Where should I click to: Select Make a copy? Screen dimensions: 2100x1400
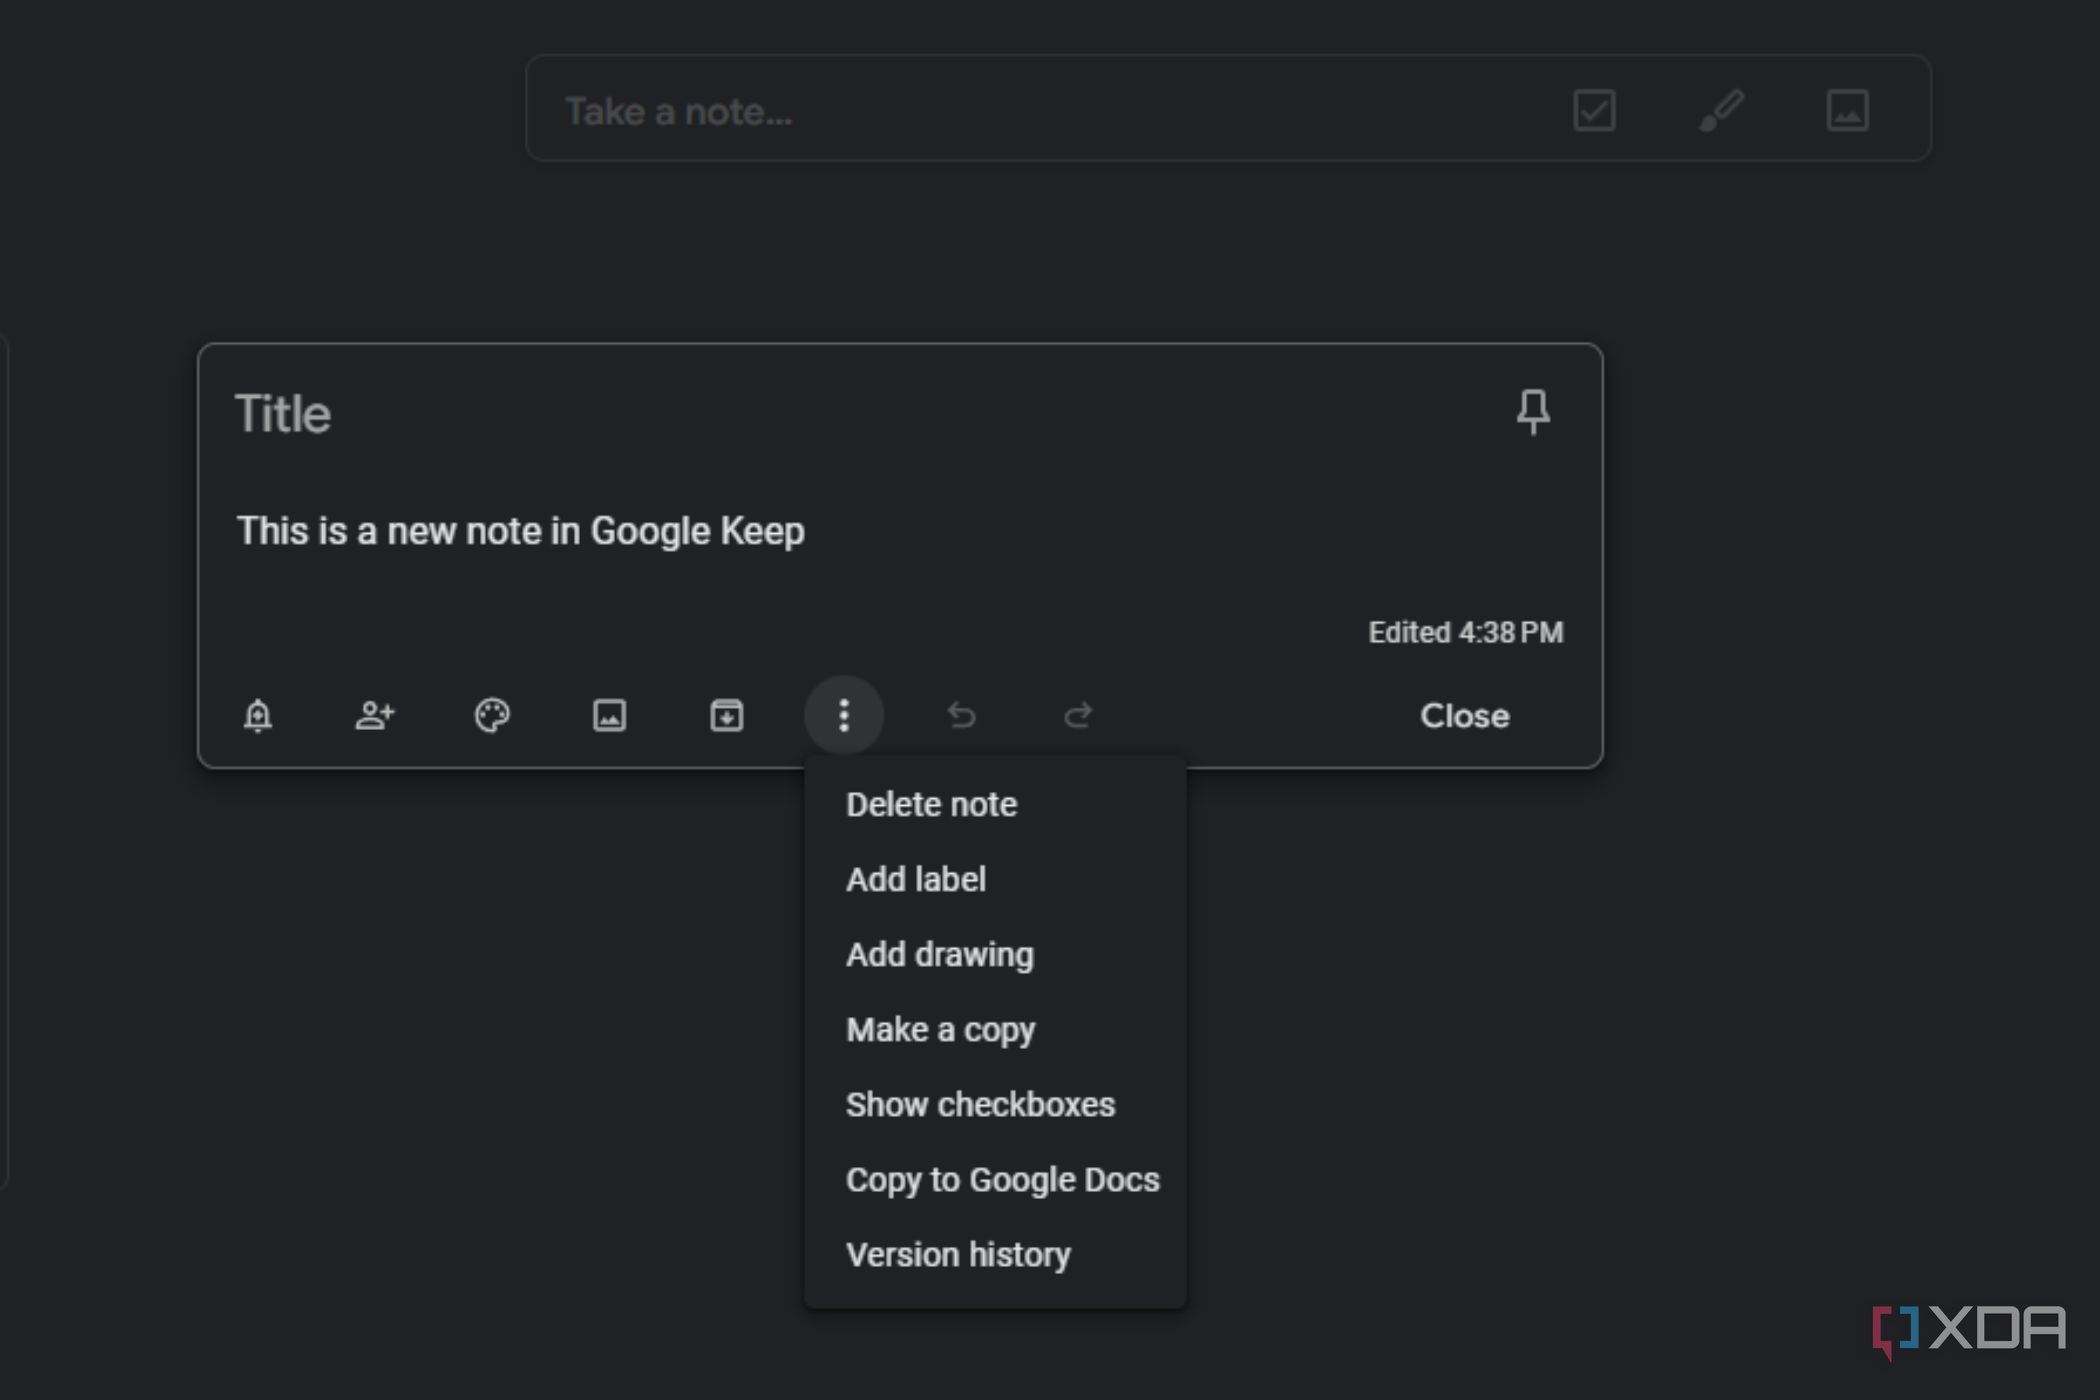(940, 1029)
